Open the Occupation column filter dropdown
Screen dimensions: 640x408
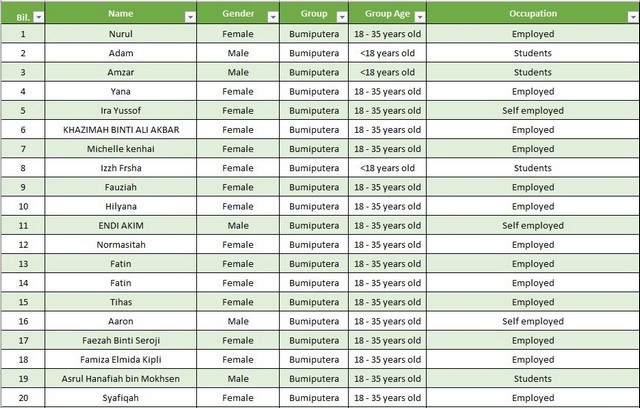[630, 17]
